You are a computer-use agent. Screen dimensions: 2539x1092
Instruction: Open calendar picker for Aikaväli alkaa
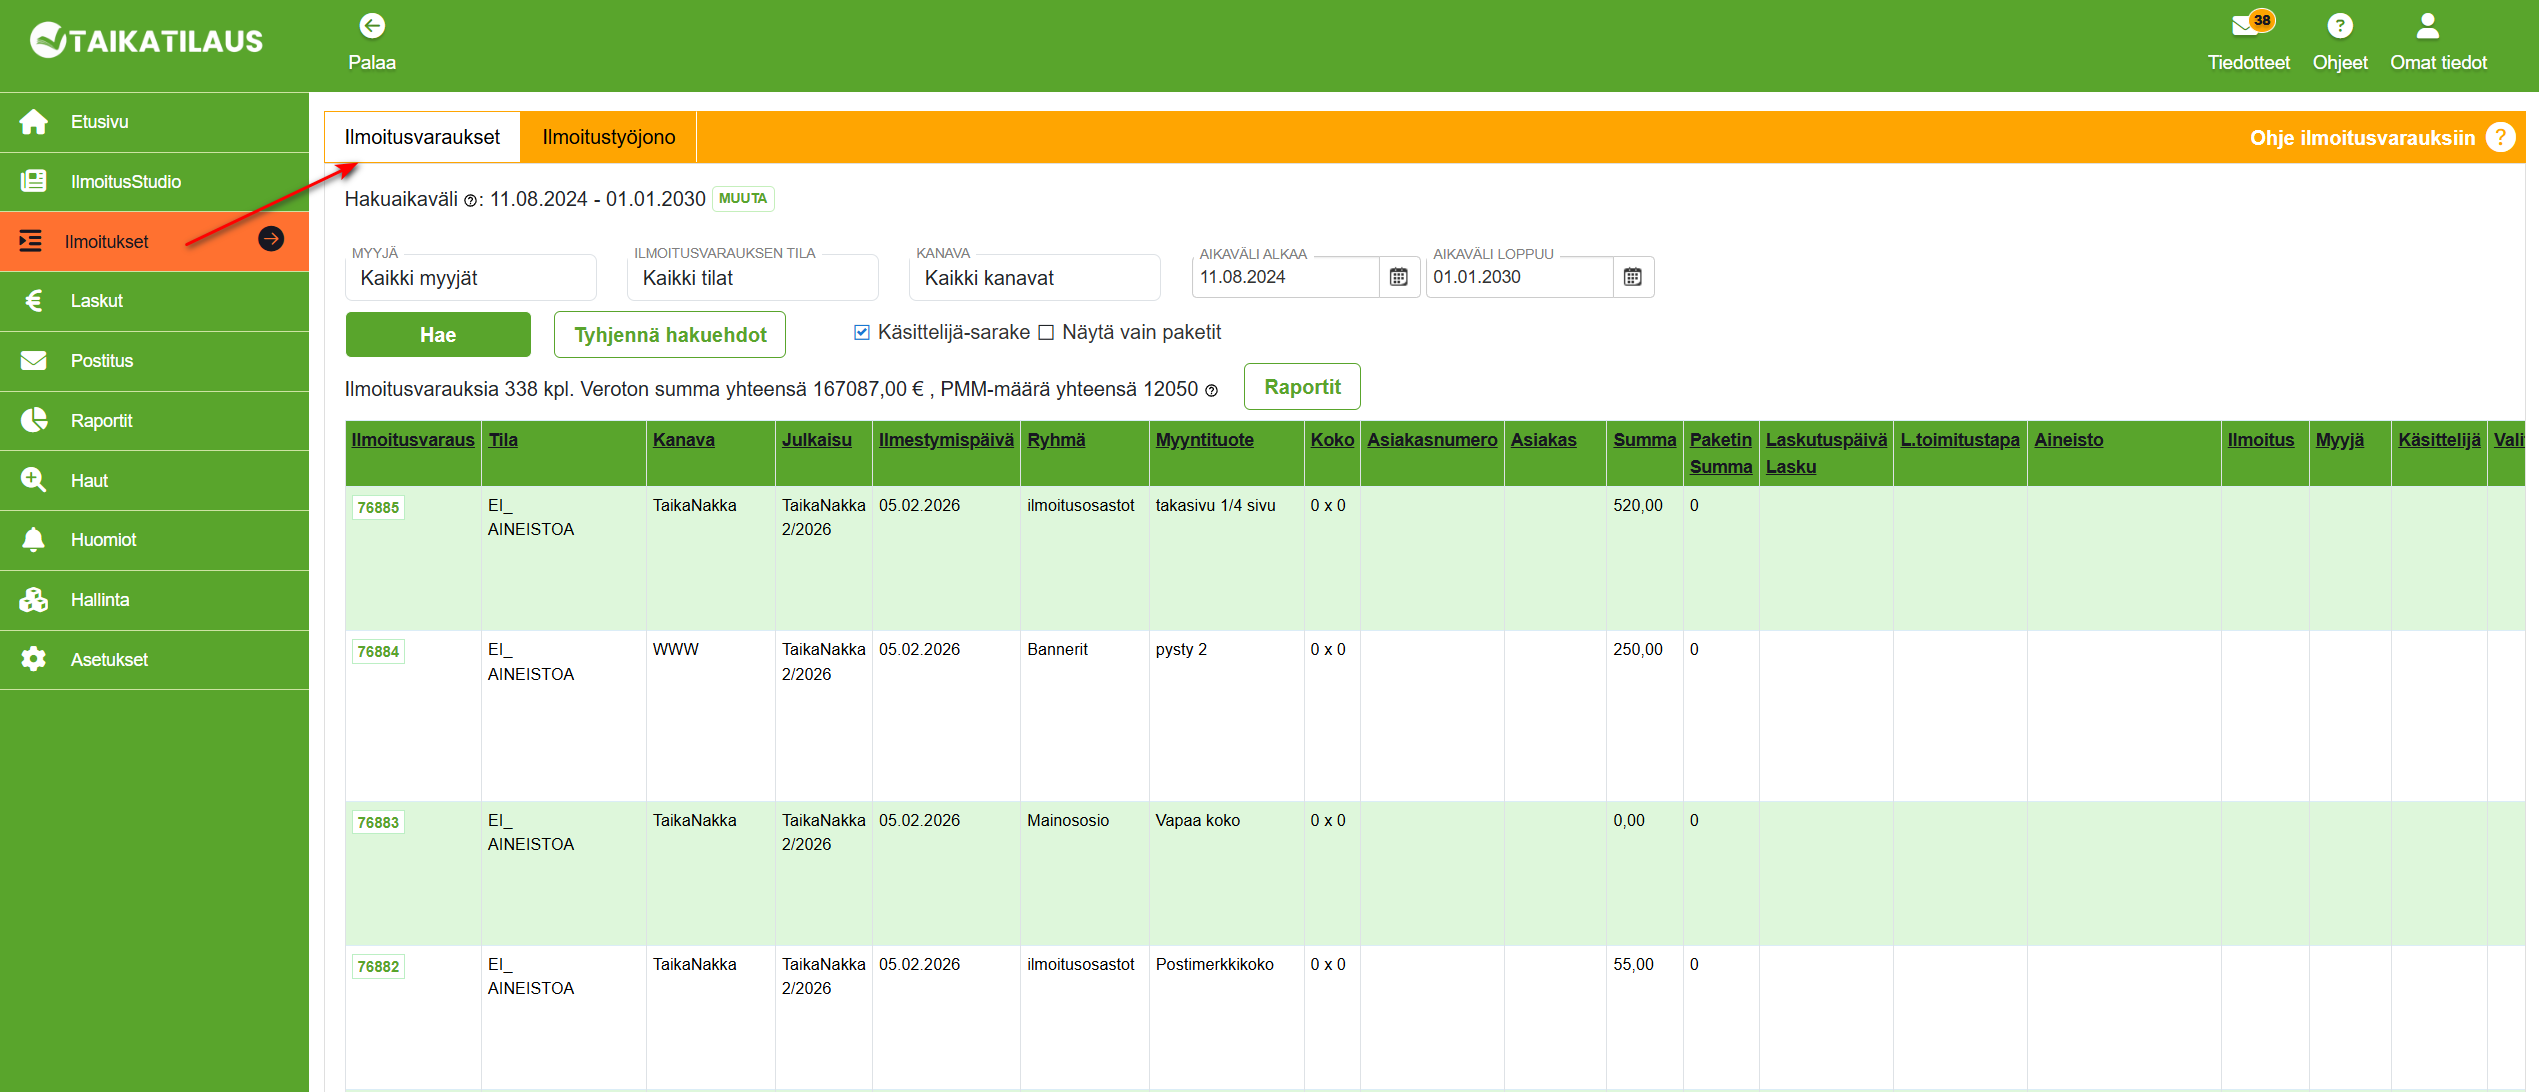[1398, 277]
